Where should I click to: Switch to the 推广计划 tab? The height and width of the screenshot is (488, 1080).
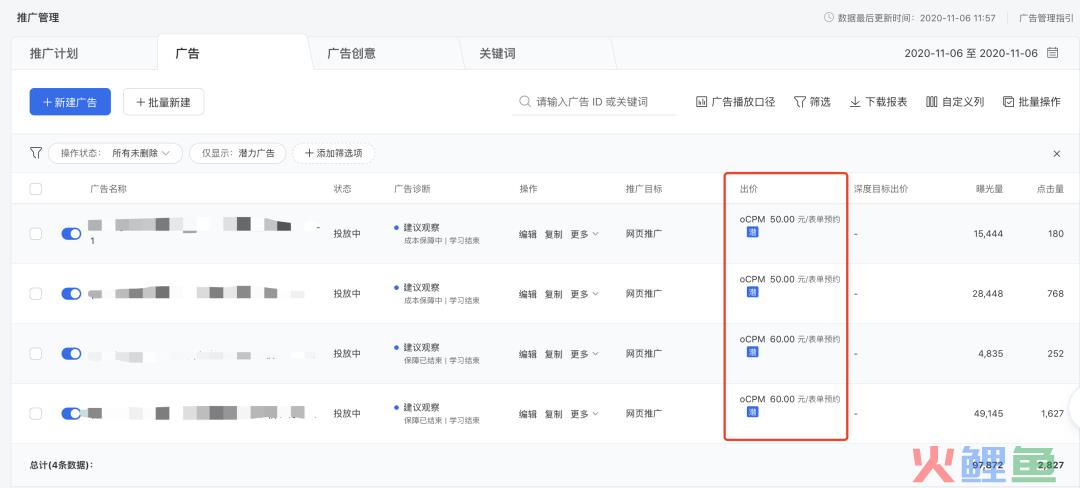click(x=54, y=53)
